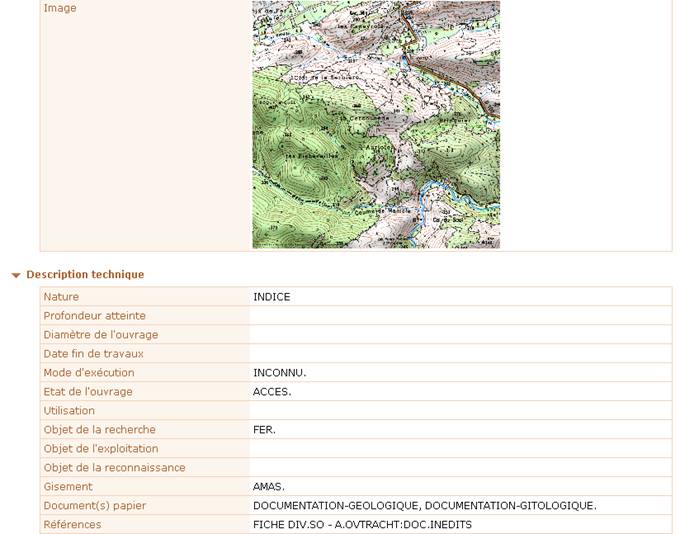Select the Etat de l'ouvrage label

[88, 392]
